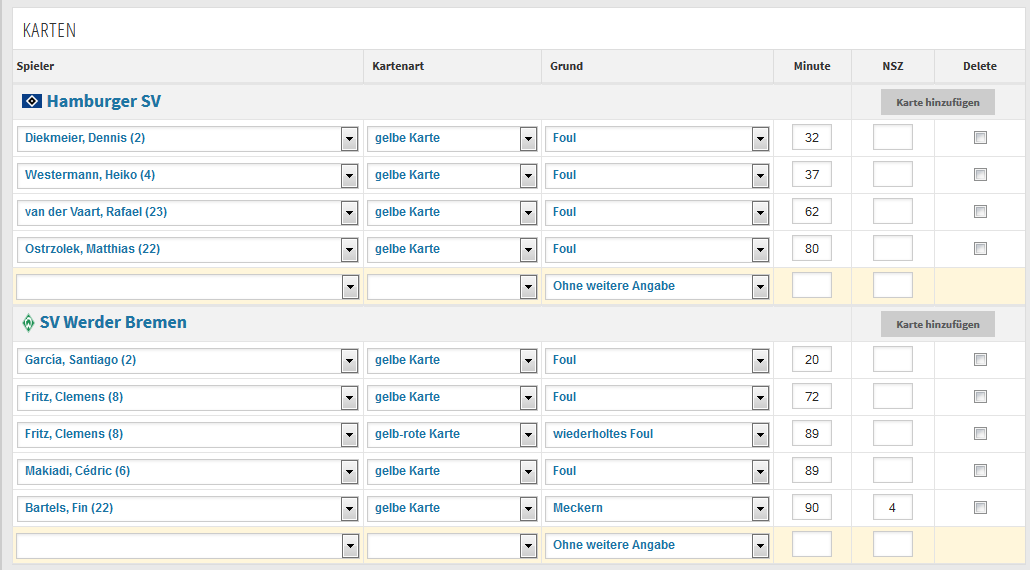Click the Minute field showing 72 for Fritz

coord(812,396)
